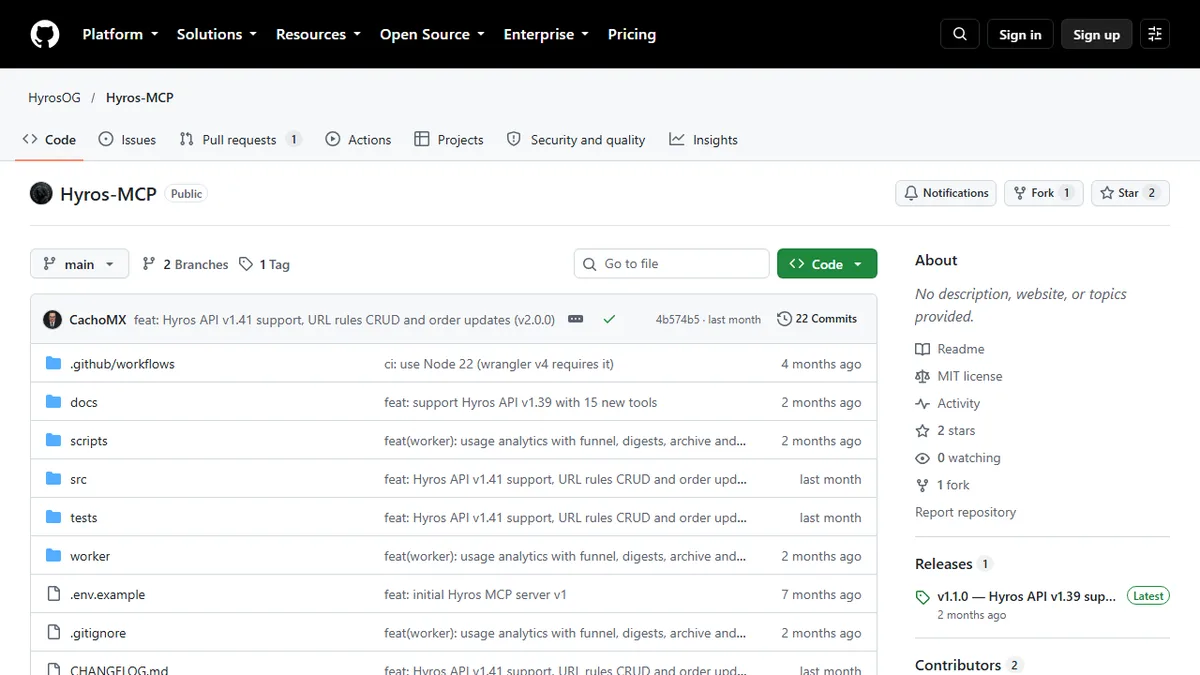Open the Pricing page link
The width and height of the screenshot is (1200, 675).
[x=632, y=34]
